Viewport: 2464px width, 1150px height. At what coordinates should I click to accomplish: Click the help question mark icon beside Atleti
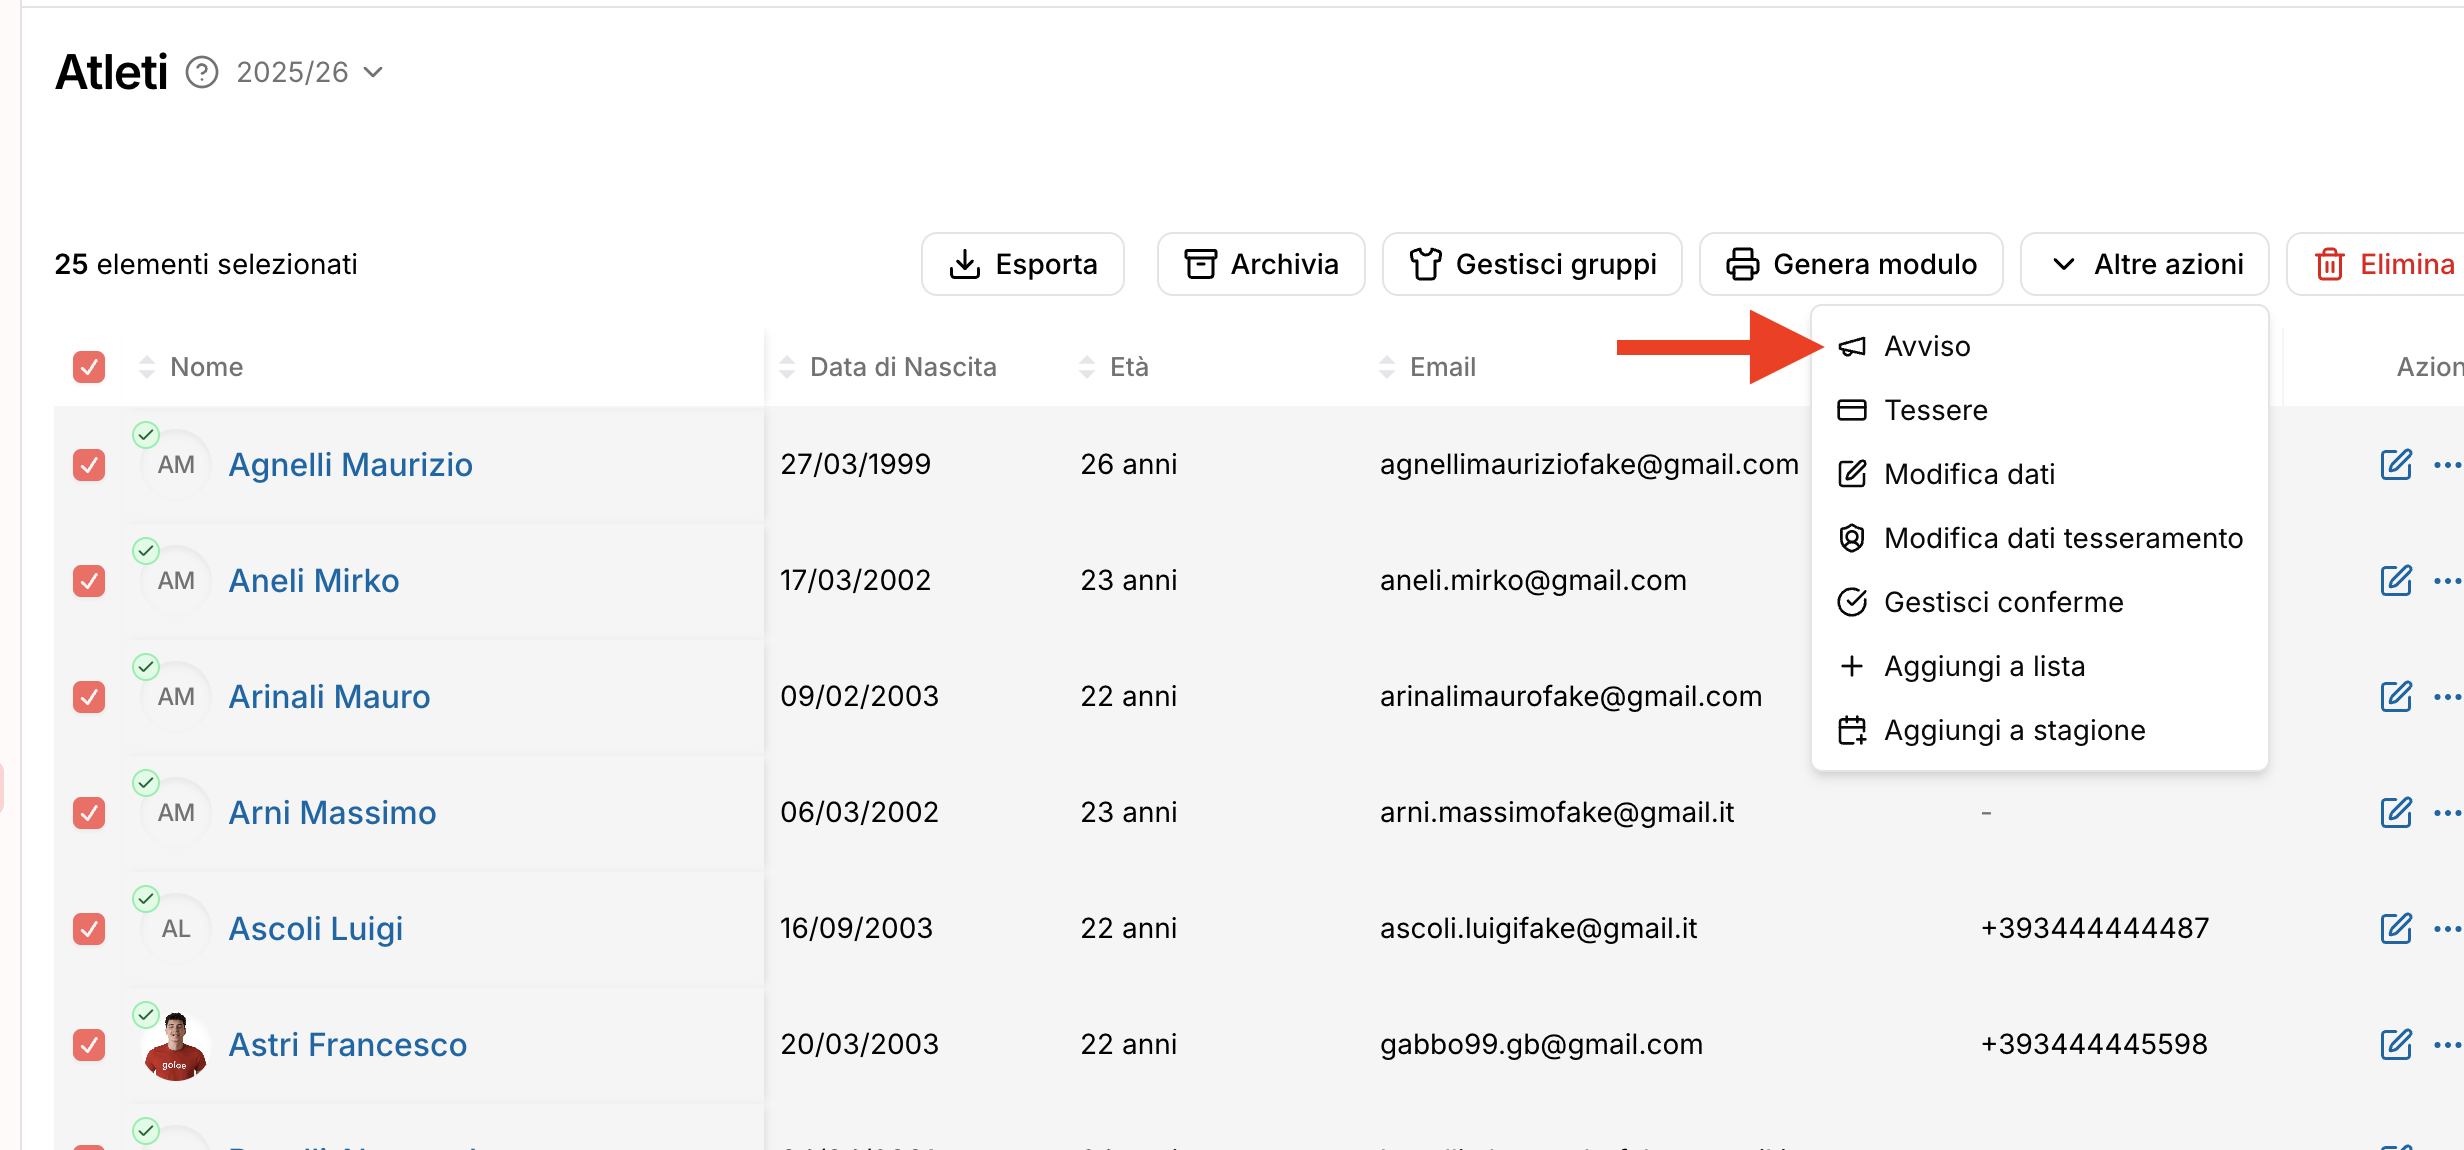click(202, 72)
